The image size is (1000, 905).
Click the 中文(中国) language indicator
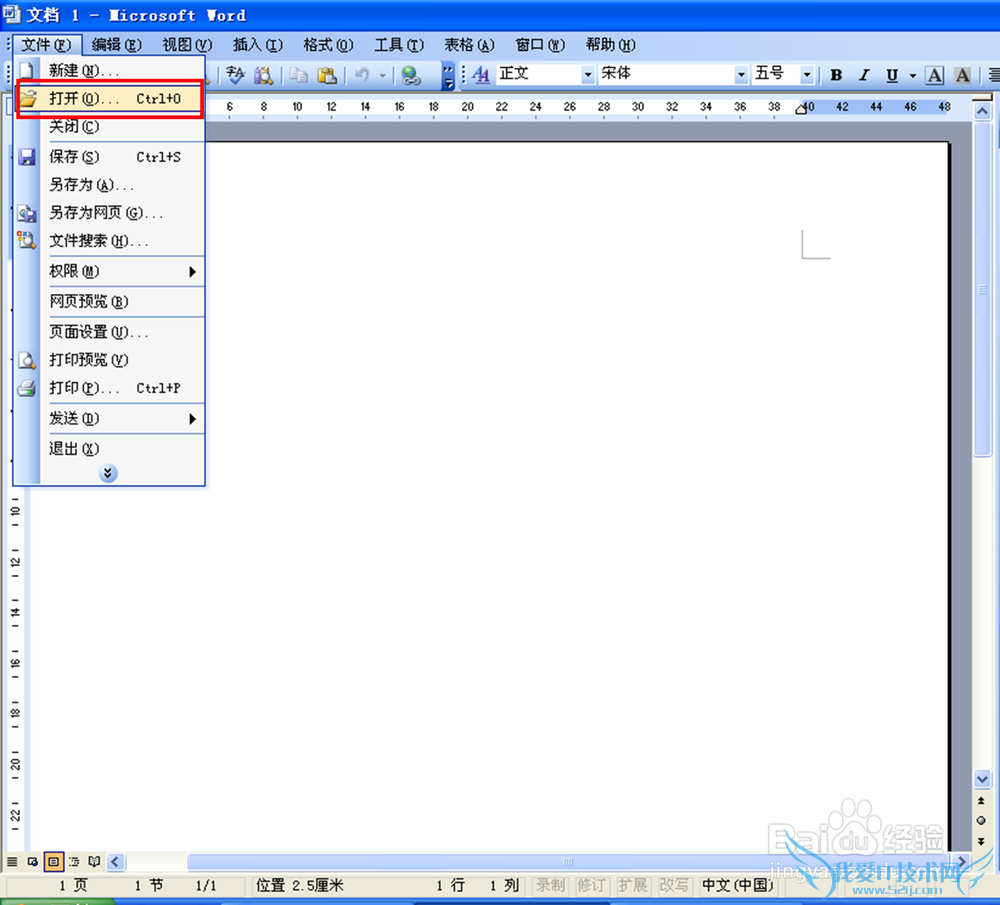pos(737,885)
